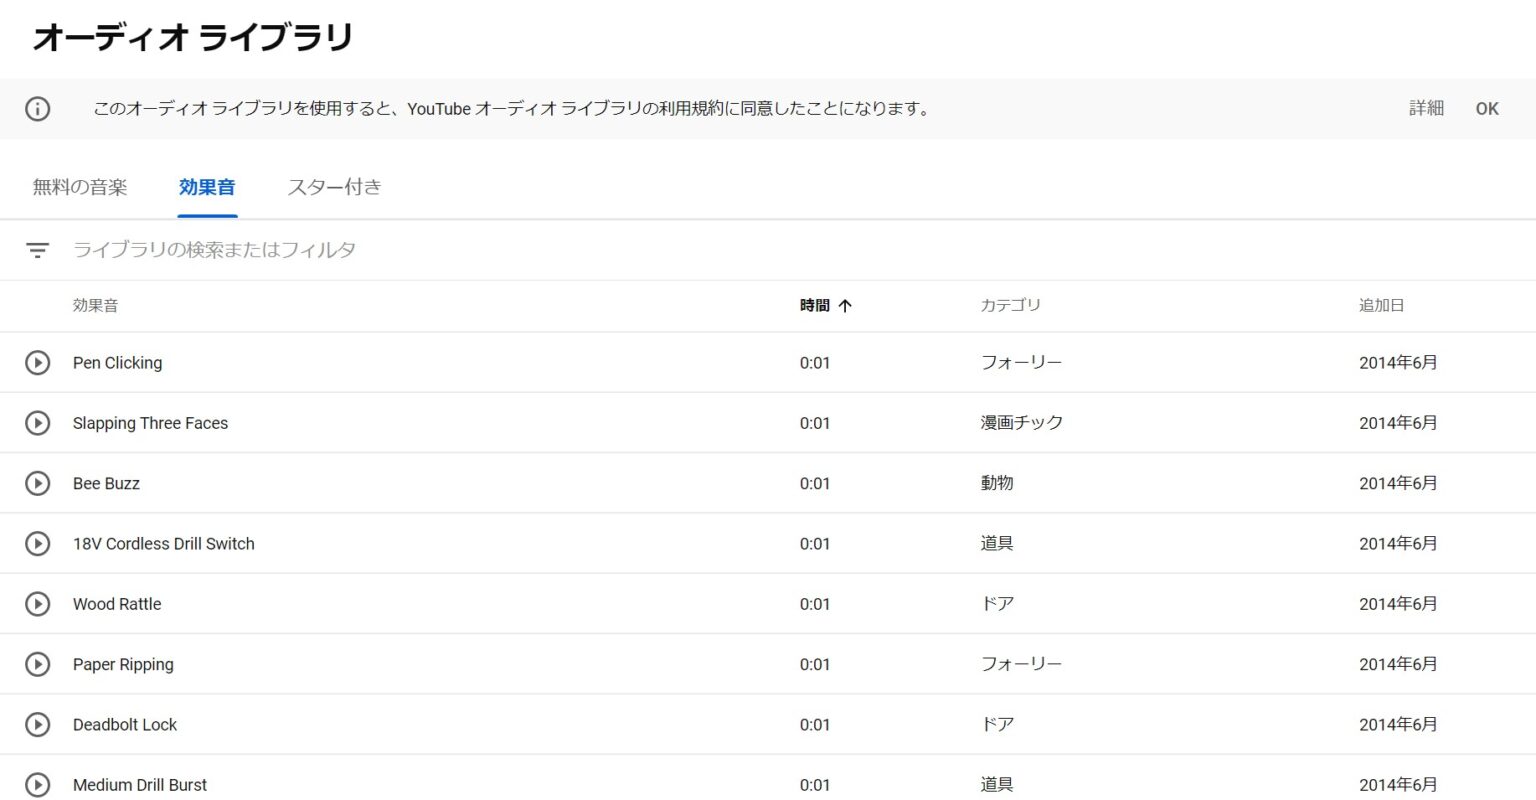Play the Pen Clicking sound effect

[x=37, y=363]
